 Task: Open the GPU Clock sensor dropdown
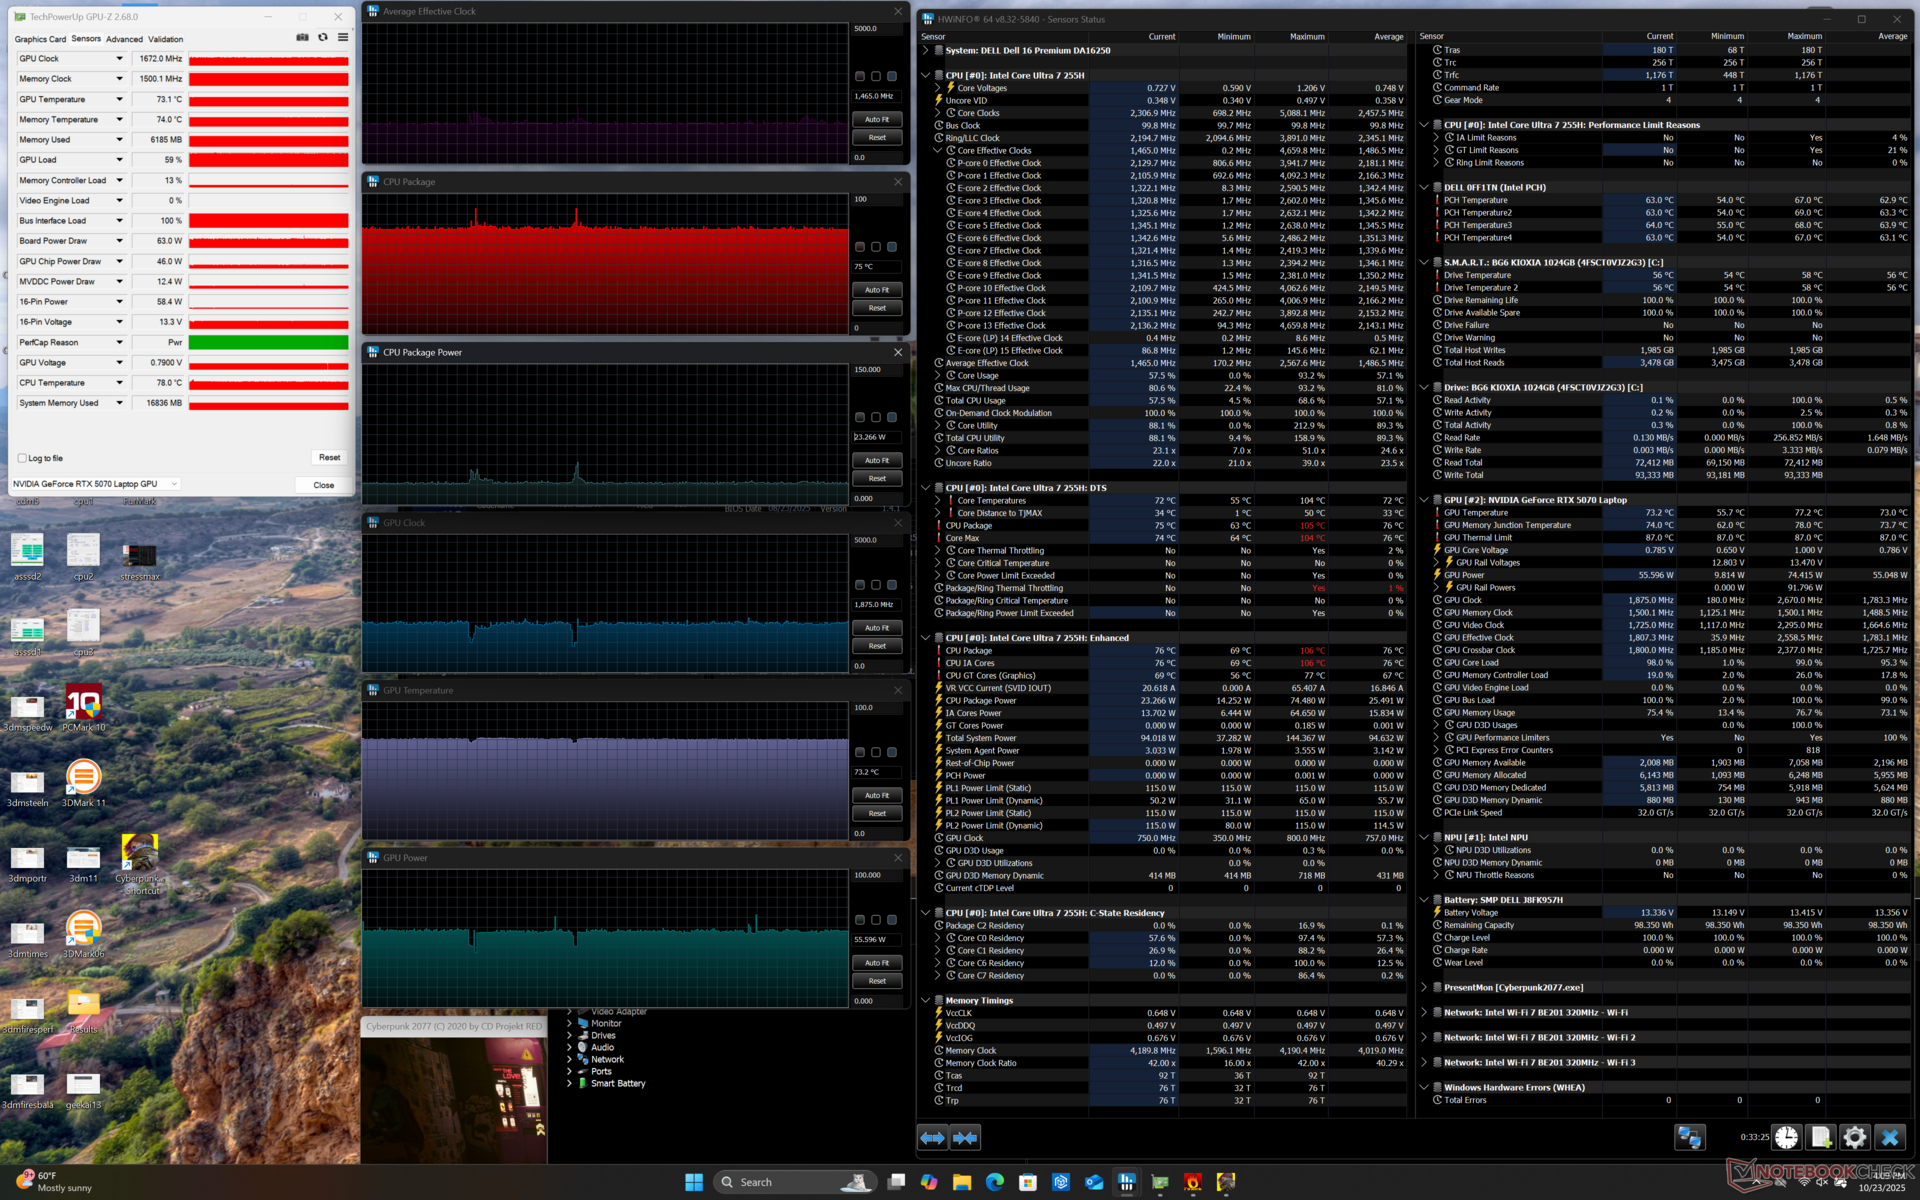coord(119,59)
